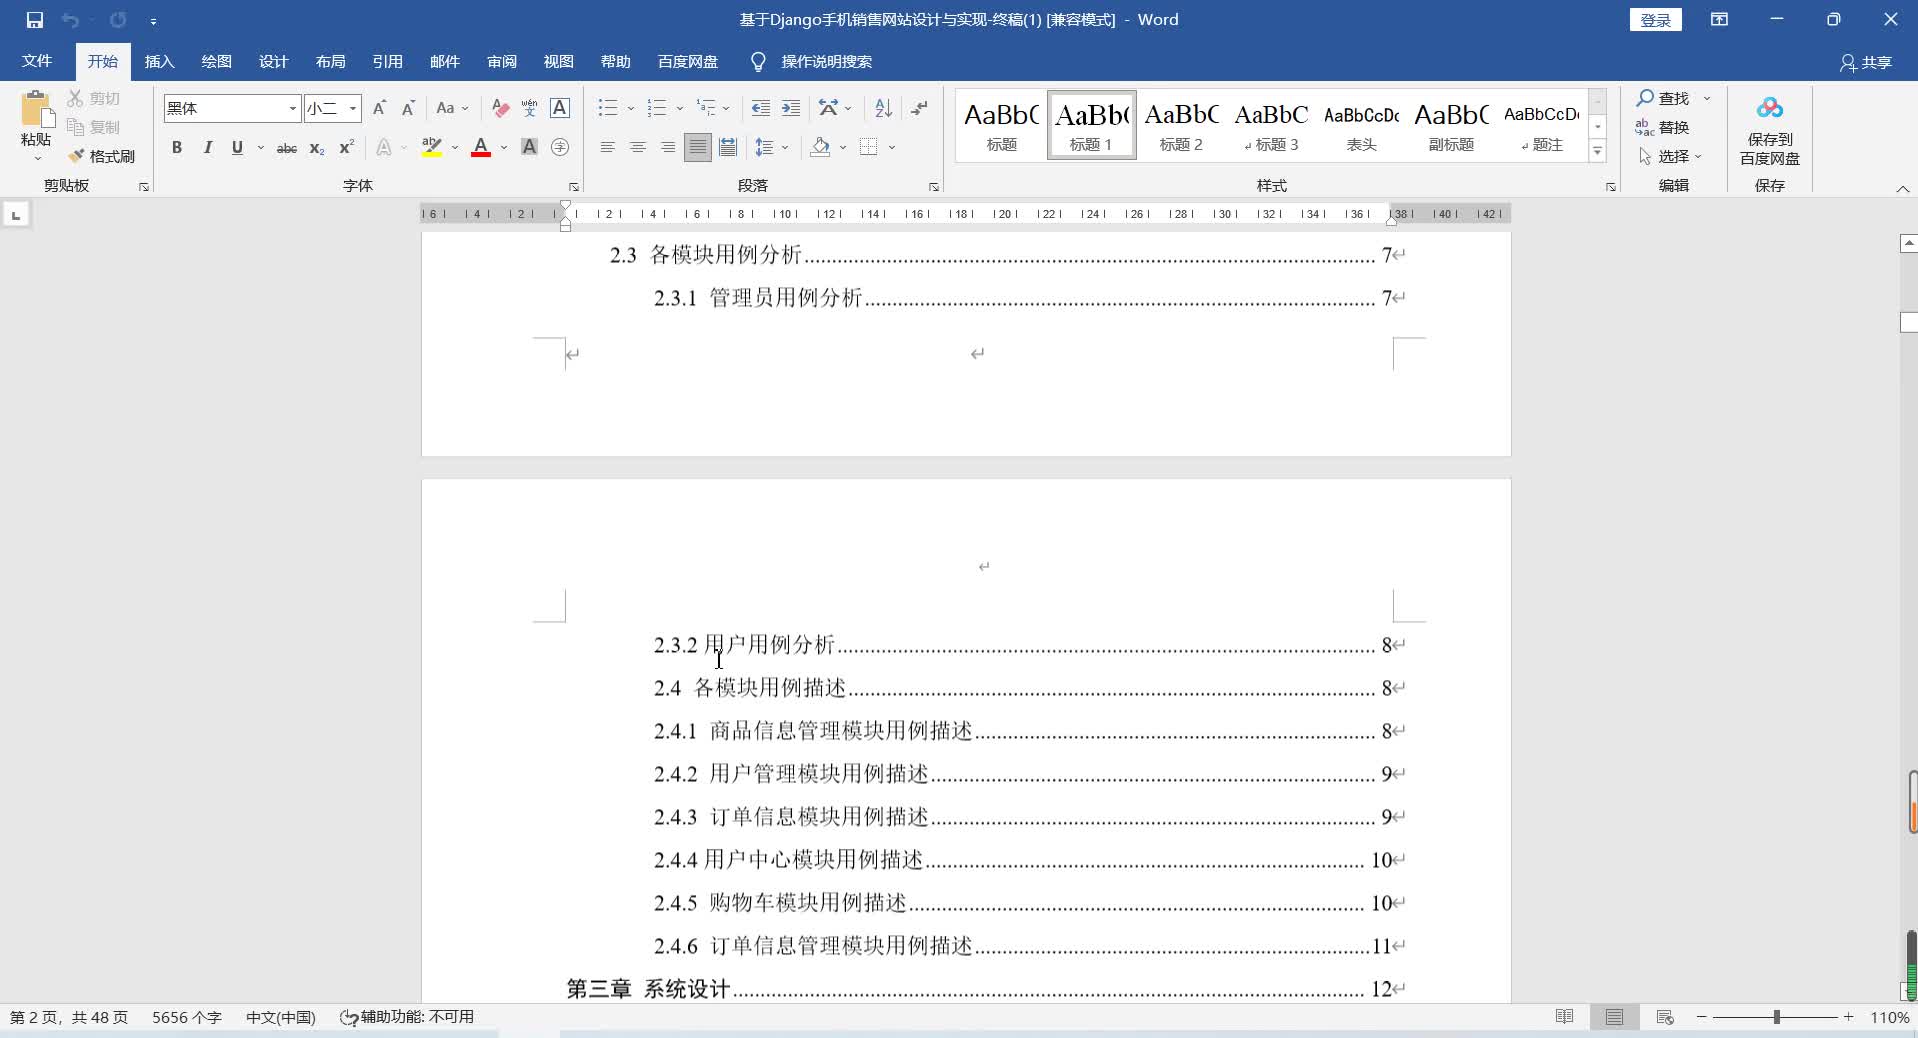Expand the styles gallery with its more arrow

[x=1596, y=150]
